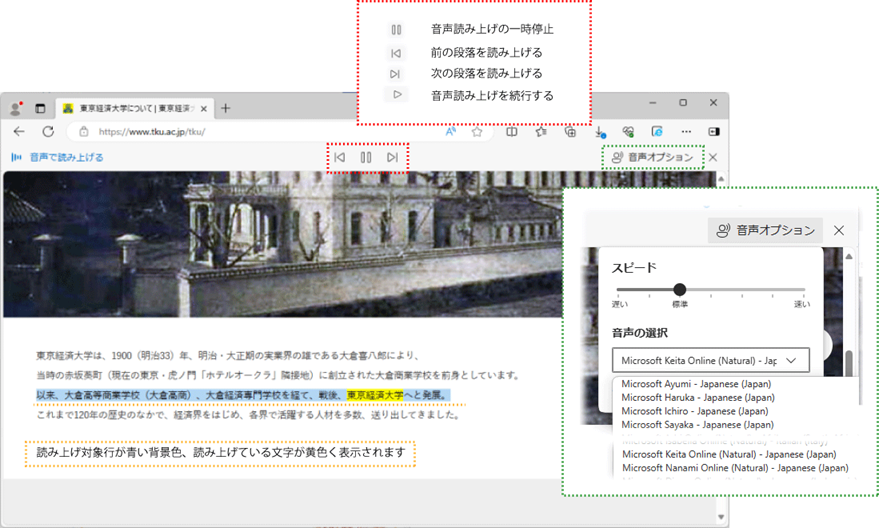879x528 pixels.
Task: Toggle the sidebar icon at the toolbar's right end
Action: pyautogui.click(x=714, y=132)
